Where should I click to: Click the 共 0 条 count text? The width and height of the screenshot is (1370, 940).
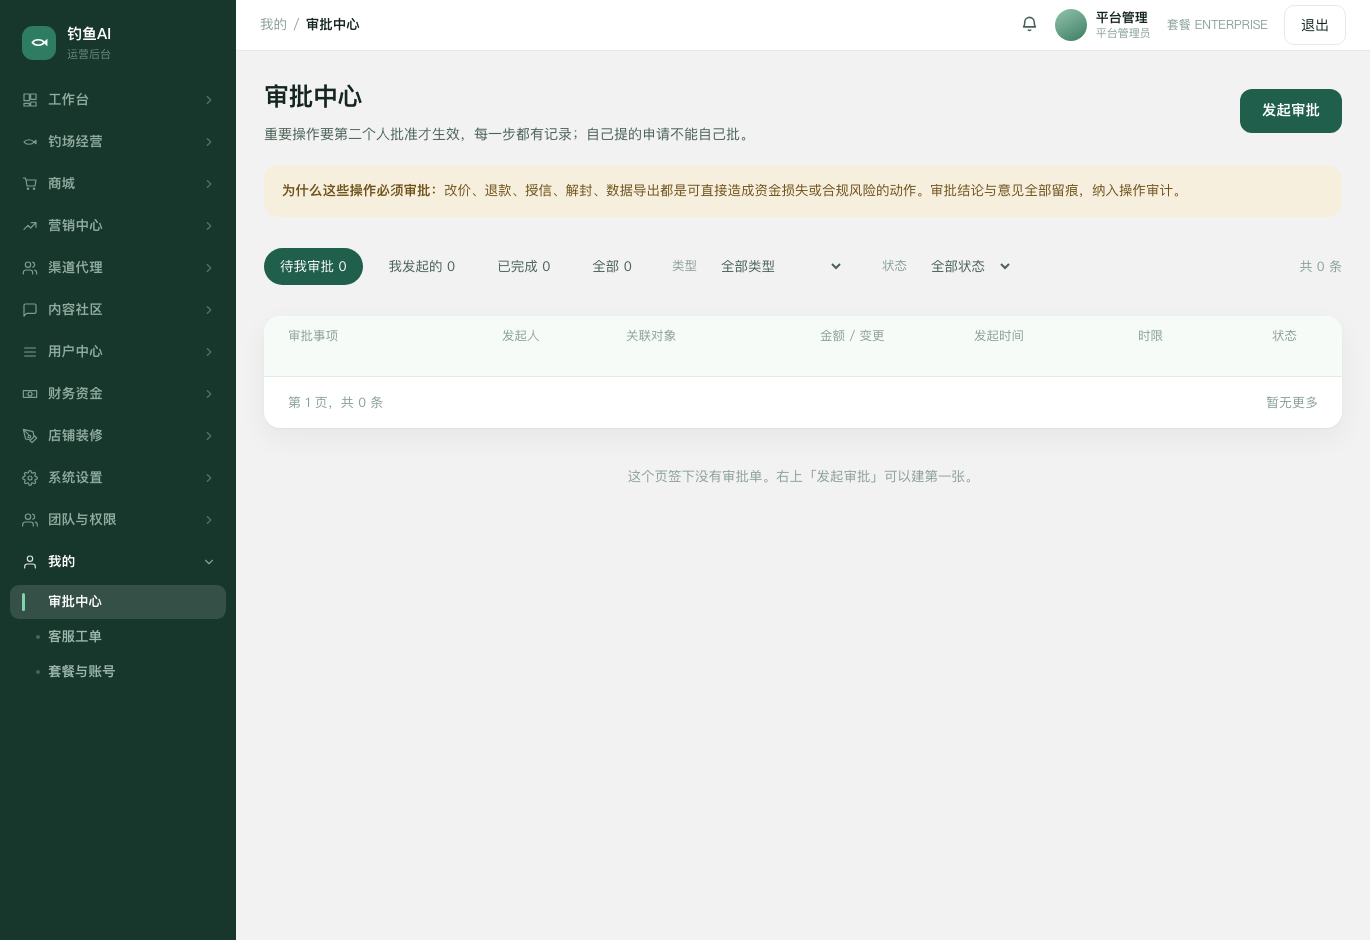1320,267
